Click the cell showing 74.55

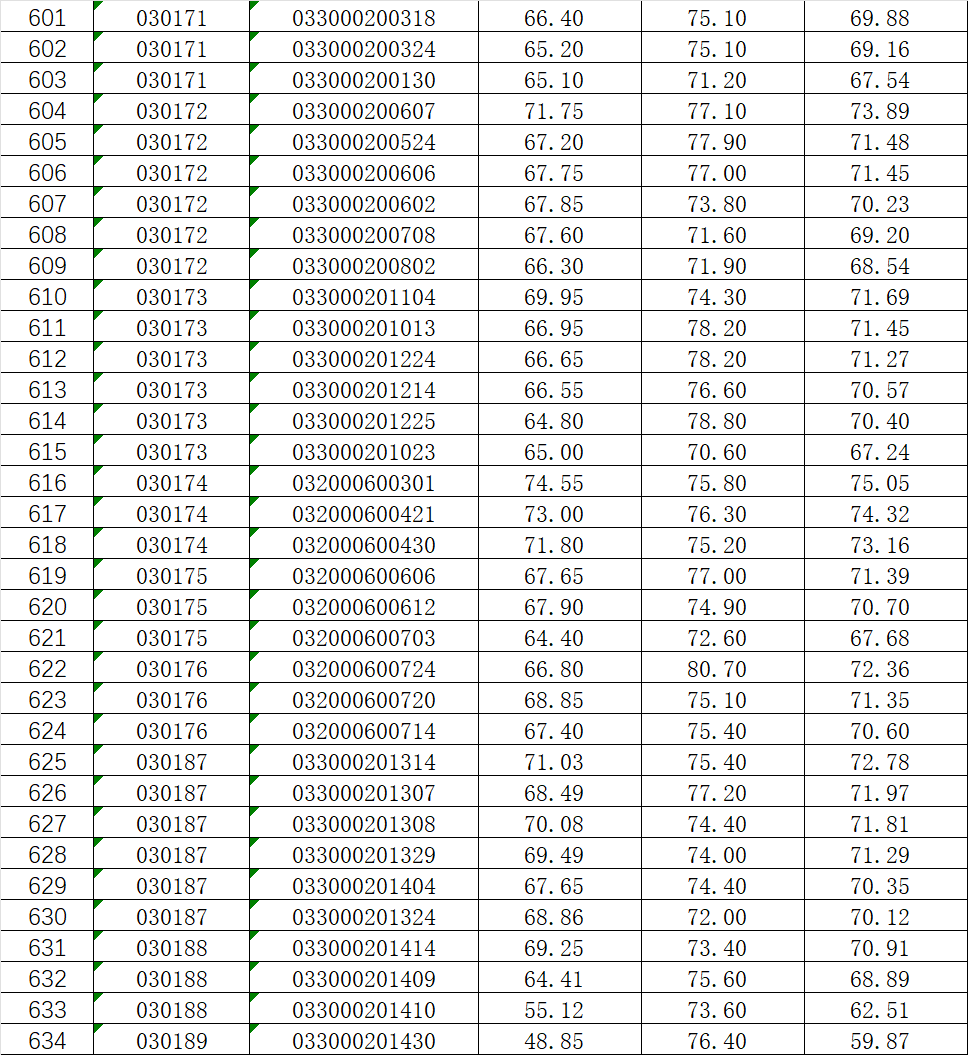(553, 483)
